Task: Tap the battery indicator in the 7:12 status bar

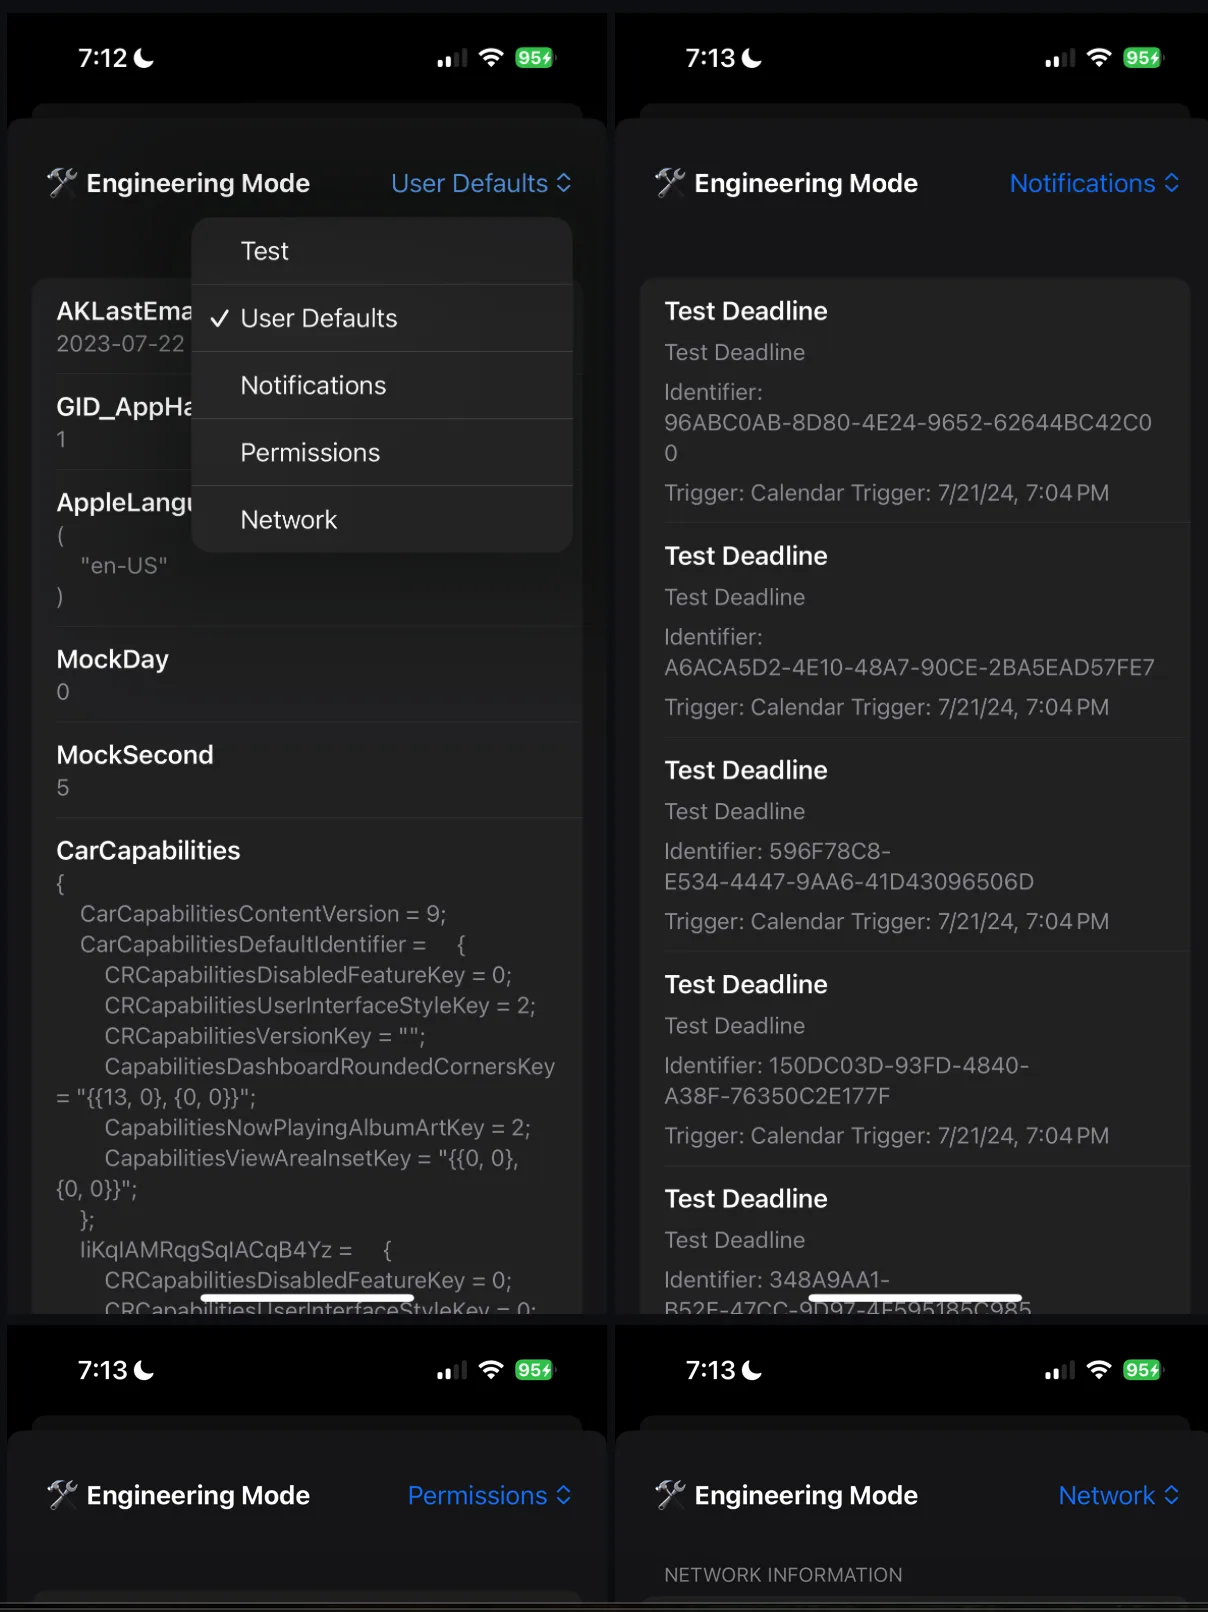Action: [535, 58]
